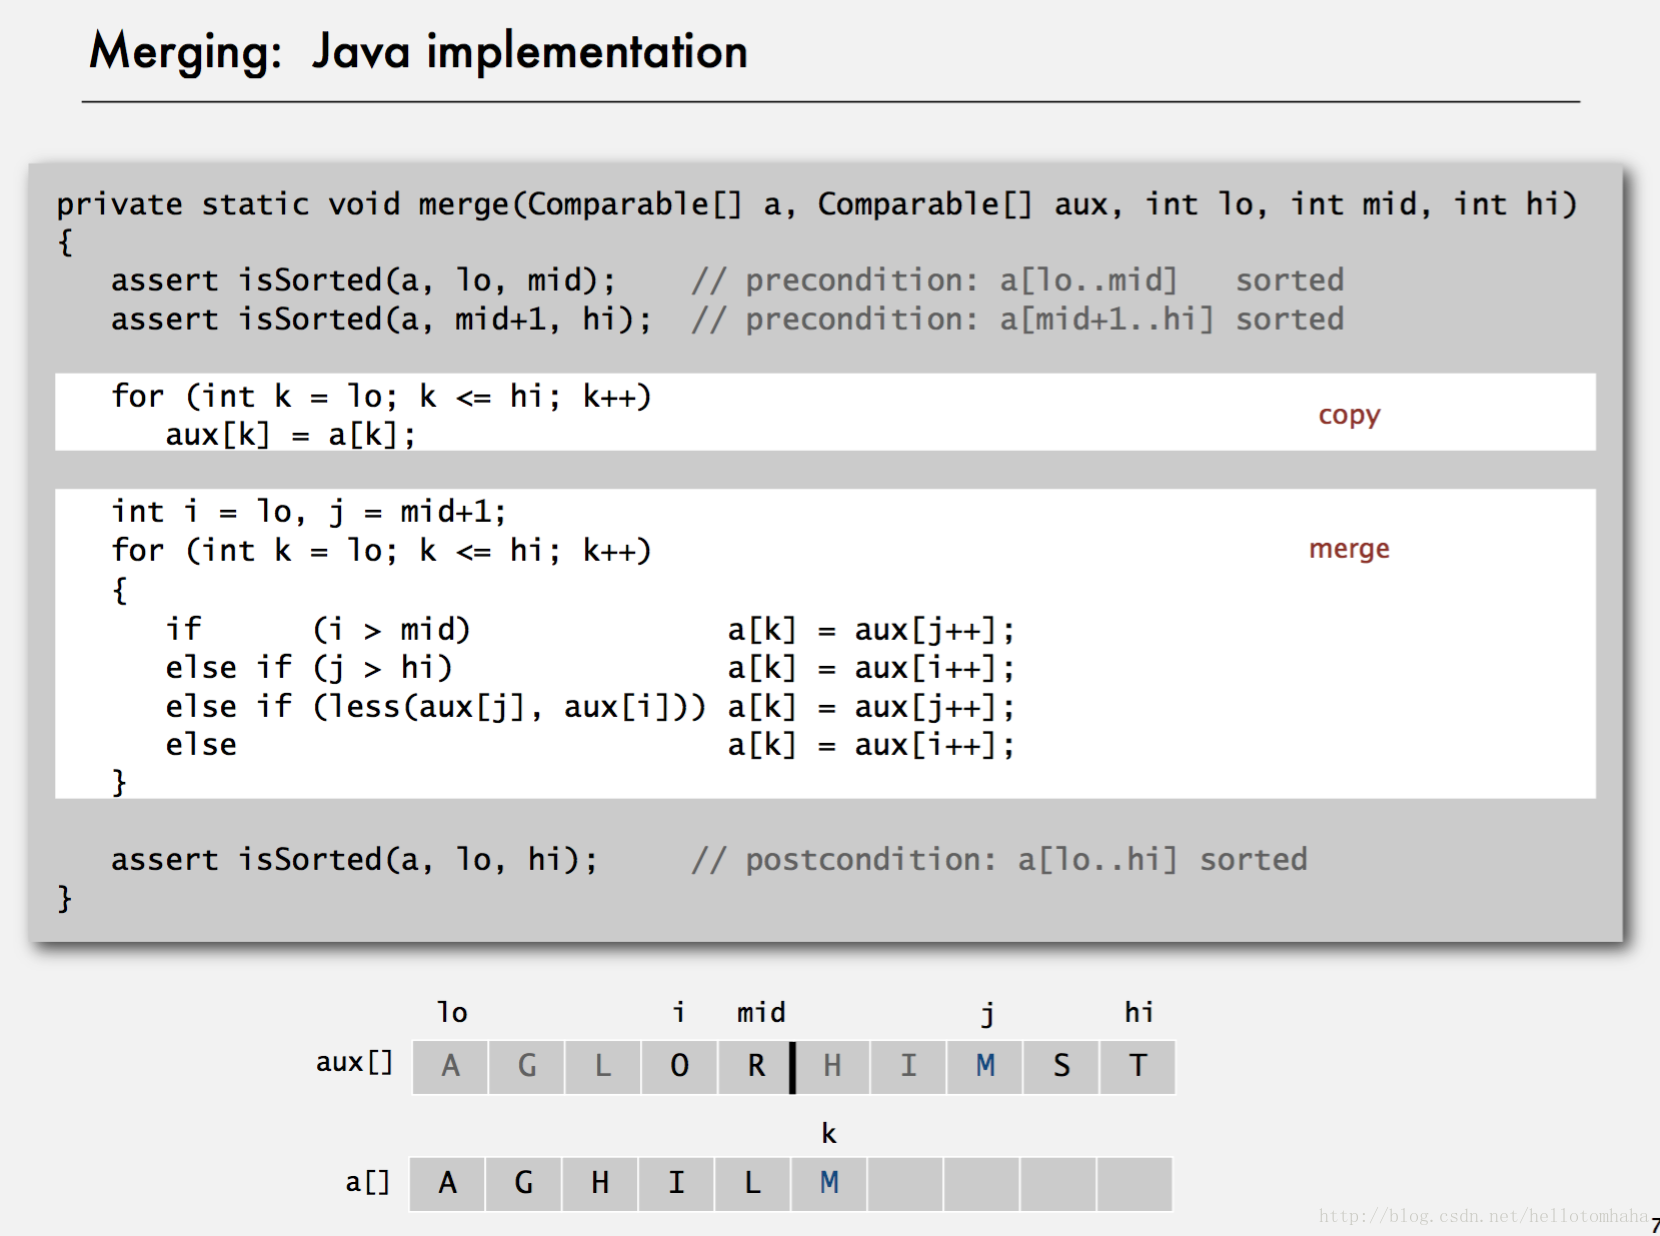Click cell 'S' in aux[] array

pyautogui.click(x=1062, y=1066)
